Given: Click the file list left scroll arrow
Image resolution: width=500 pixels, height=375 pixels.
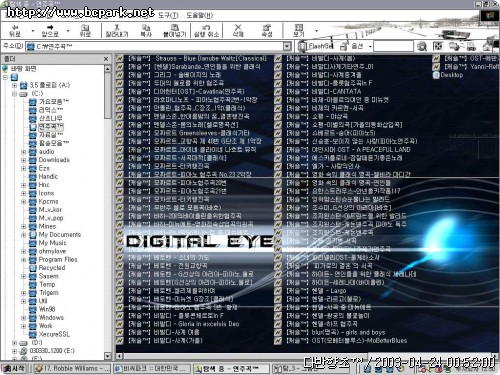Looking at the screenshot, I should 120,357.
